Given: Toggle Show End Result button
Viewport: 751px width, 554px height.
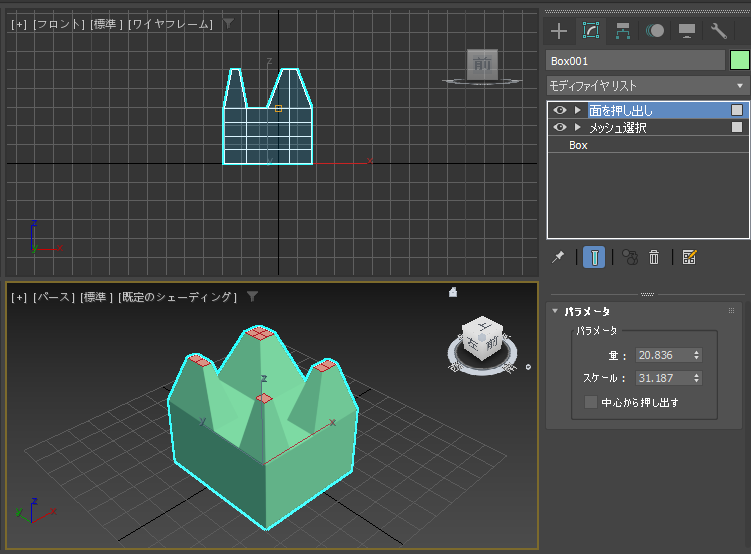Looking at the screenshot, I should point(594,257).
